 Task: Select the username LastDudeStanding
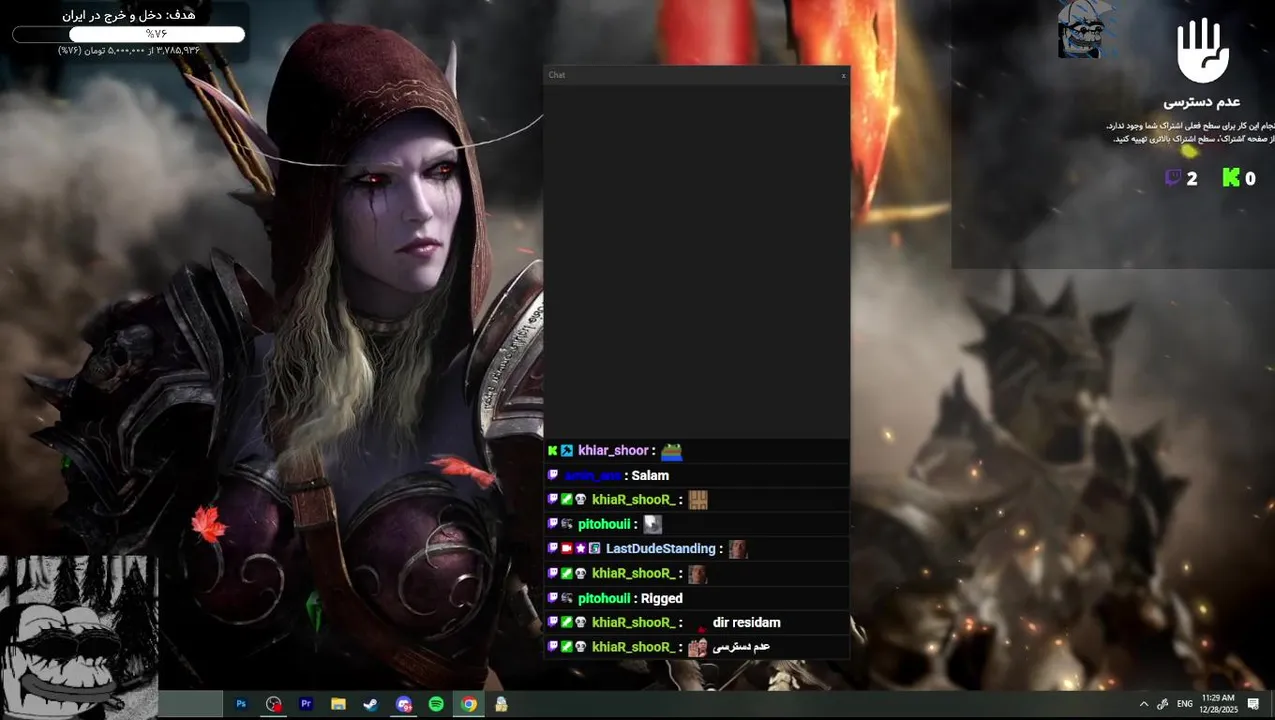click(660, 549)
